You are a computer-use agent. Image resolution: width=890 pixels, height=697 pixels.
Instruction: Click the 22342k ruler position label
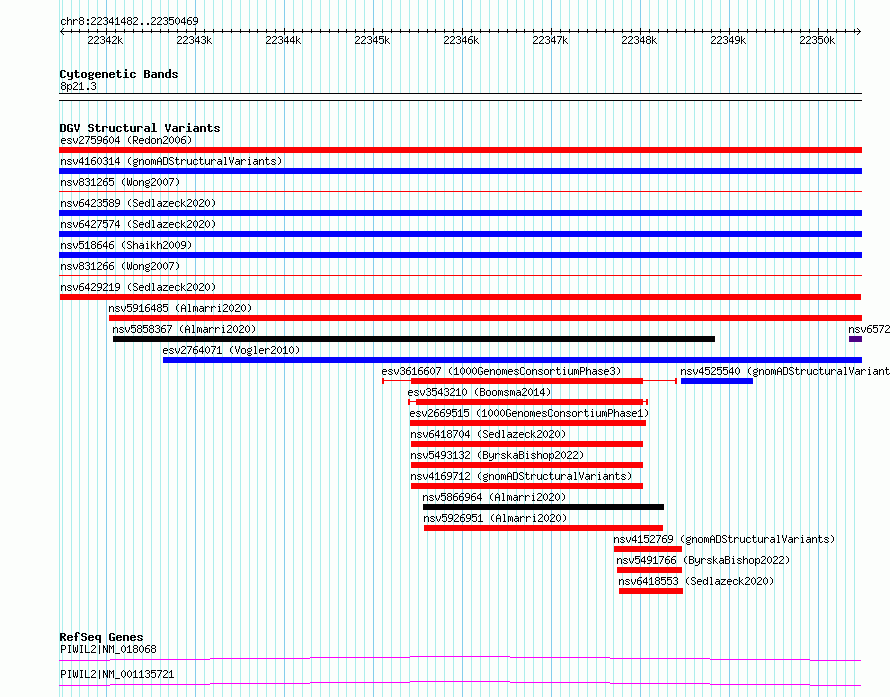point(105,40)
